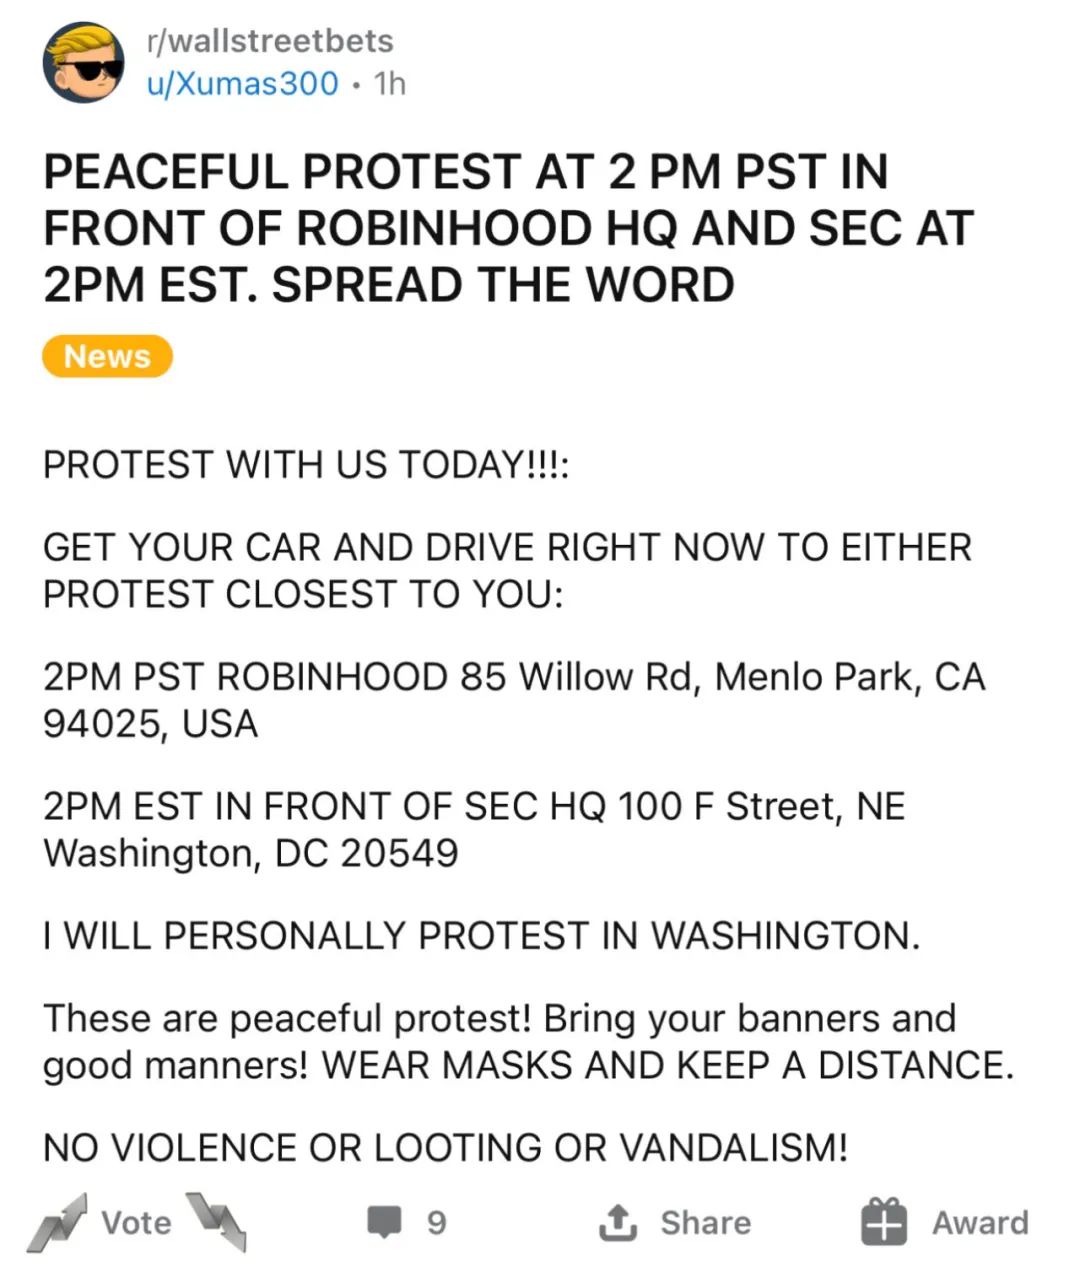The width and height of the screenshot is (1080, 1273).
Task: Filter by the News flair tag
Action: point(107,357)
